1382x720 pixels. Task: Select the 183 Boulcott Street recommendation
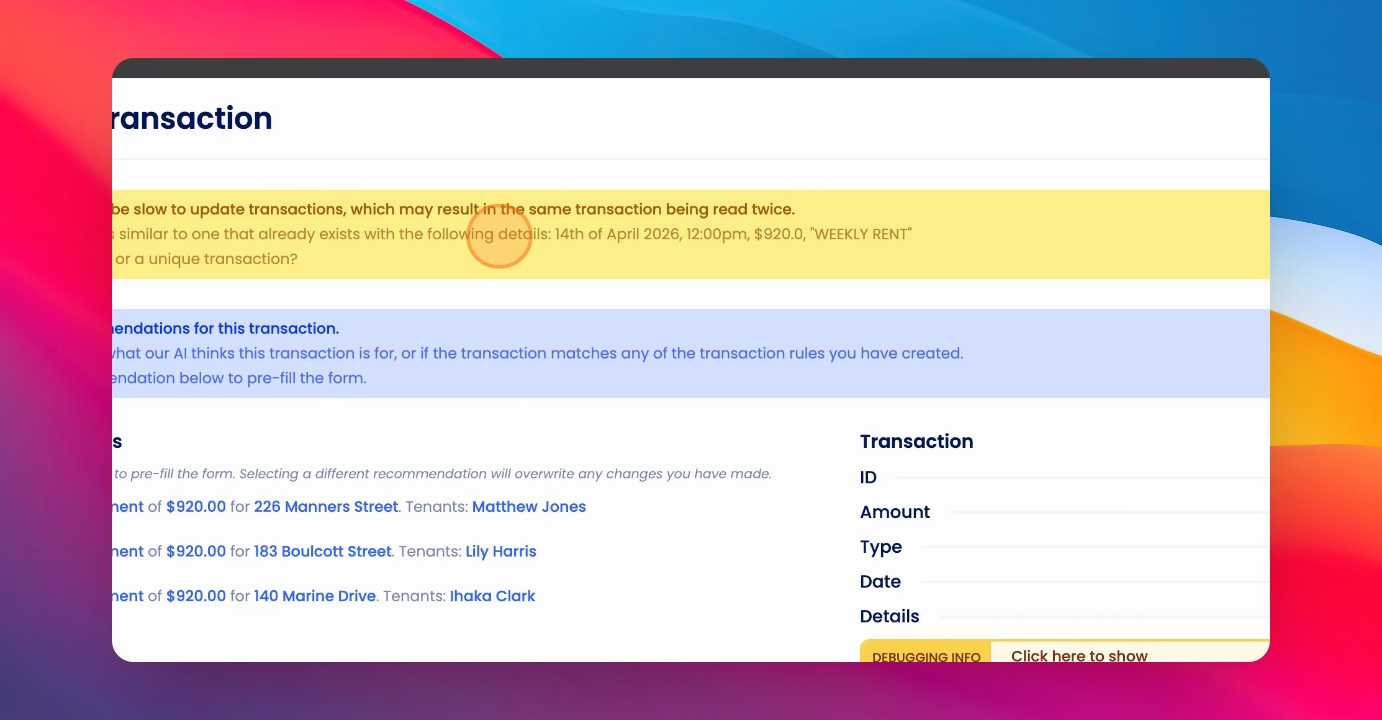323,551
